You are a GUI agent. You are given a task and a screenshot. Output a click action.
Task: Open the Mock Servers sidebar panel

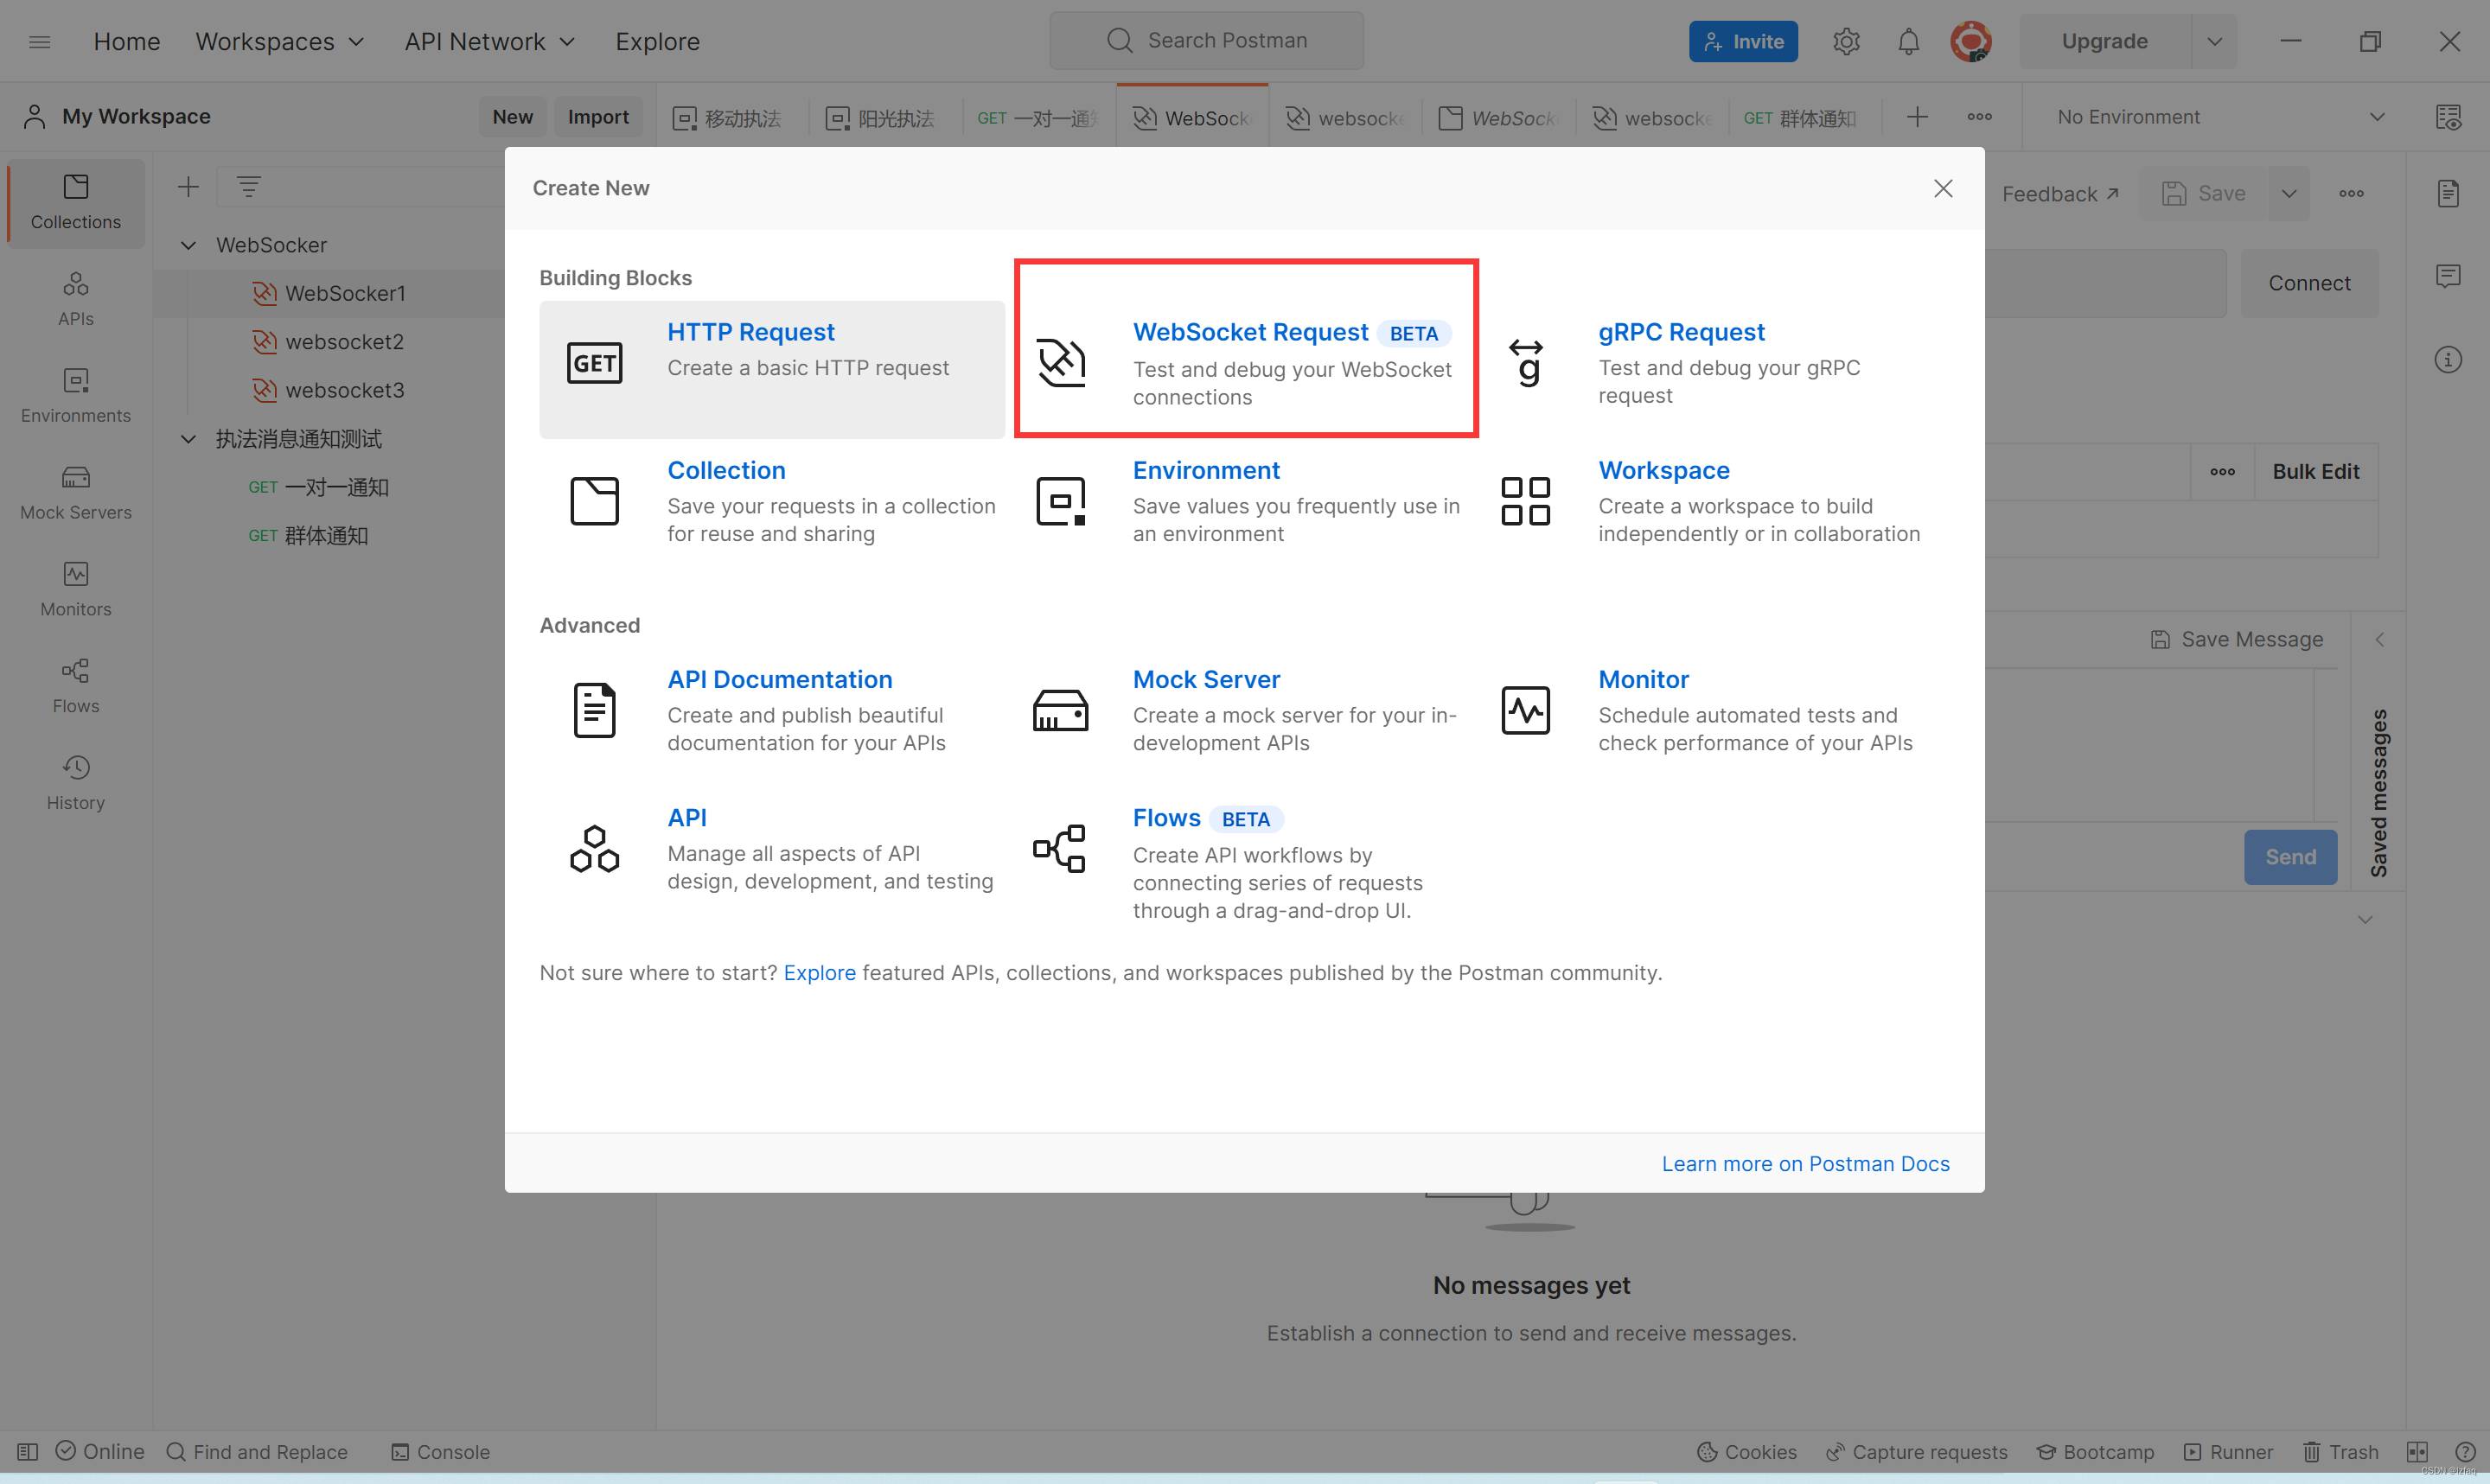(x=75, y=493)
